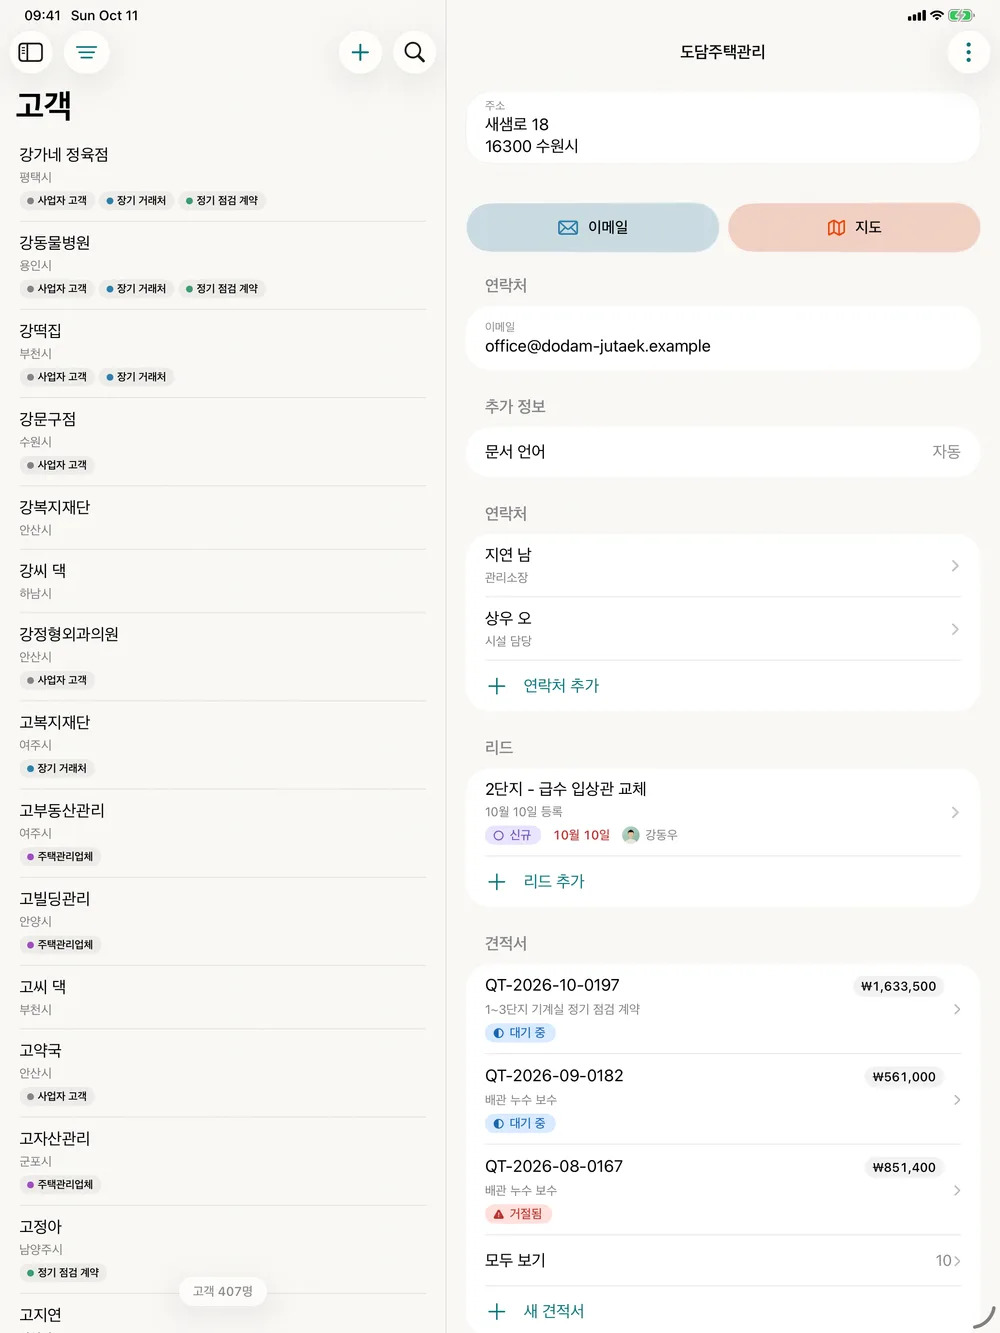Image resolution: width=1000 pixels, height=1333 pixels.
Task: Check battery icon in status bar
Action: 961,16
